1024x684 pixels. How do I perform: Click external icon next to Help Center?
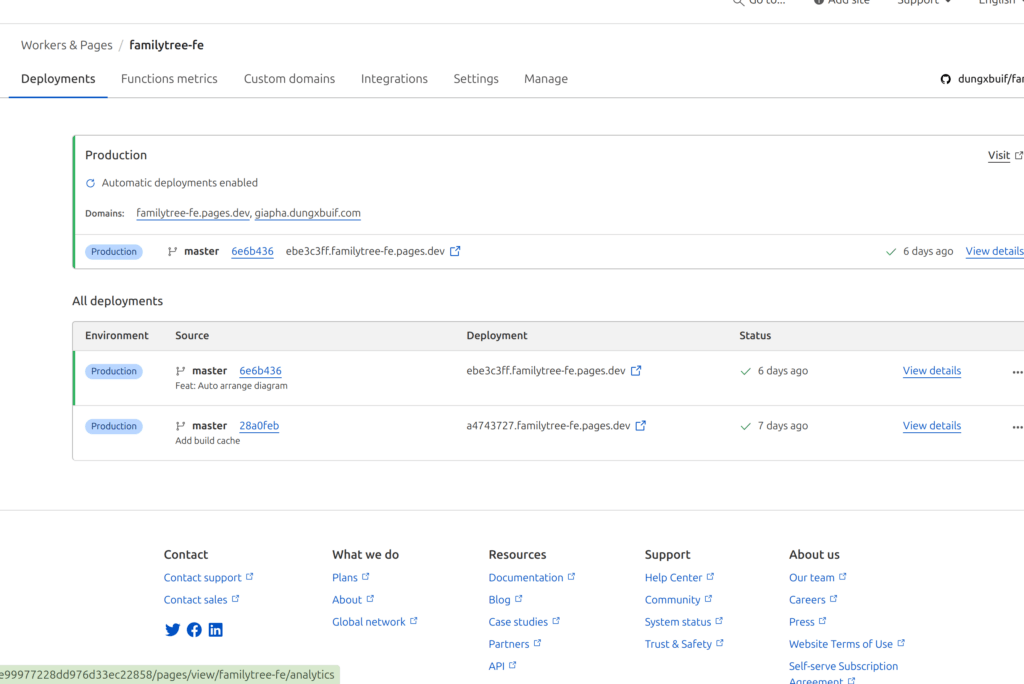click(x=711, y=577)
